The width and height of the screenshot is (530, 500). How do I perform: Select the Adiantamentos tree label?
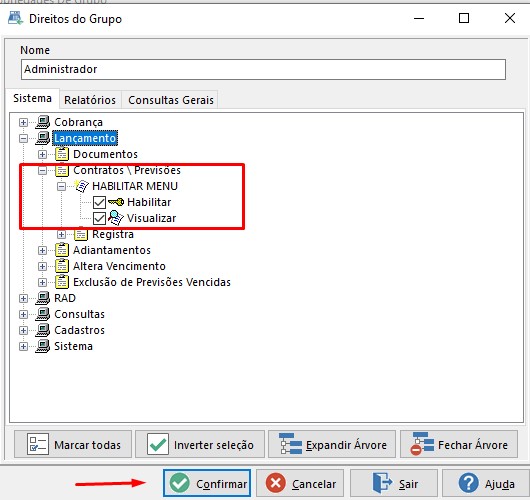[x=112, y=250]
